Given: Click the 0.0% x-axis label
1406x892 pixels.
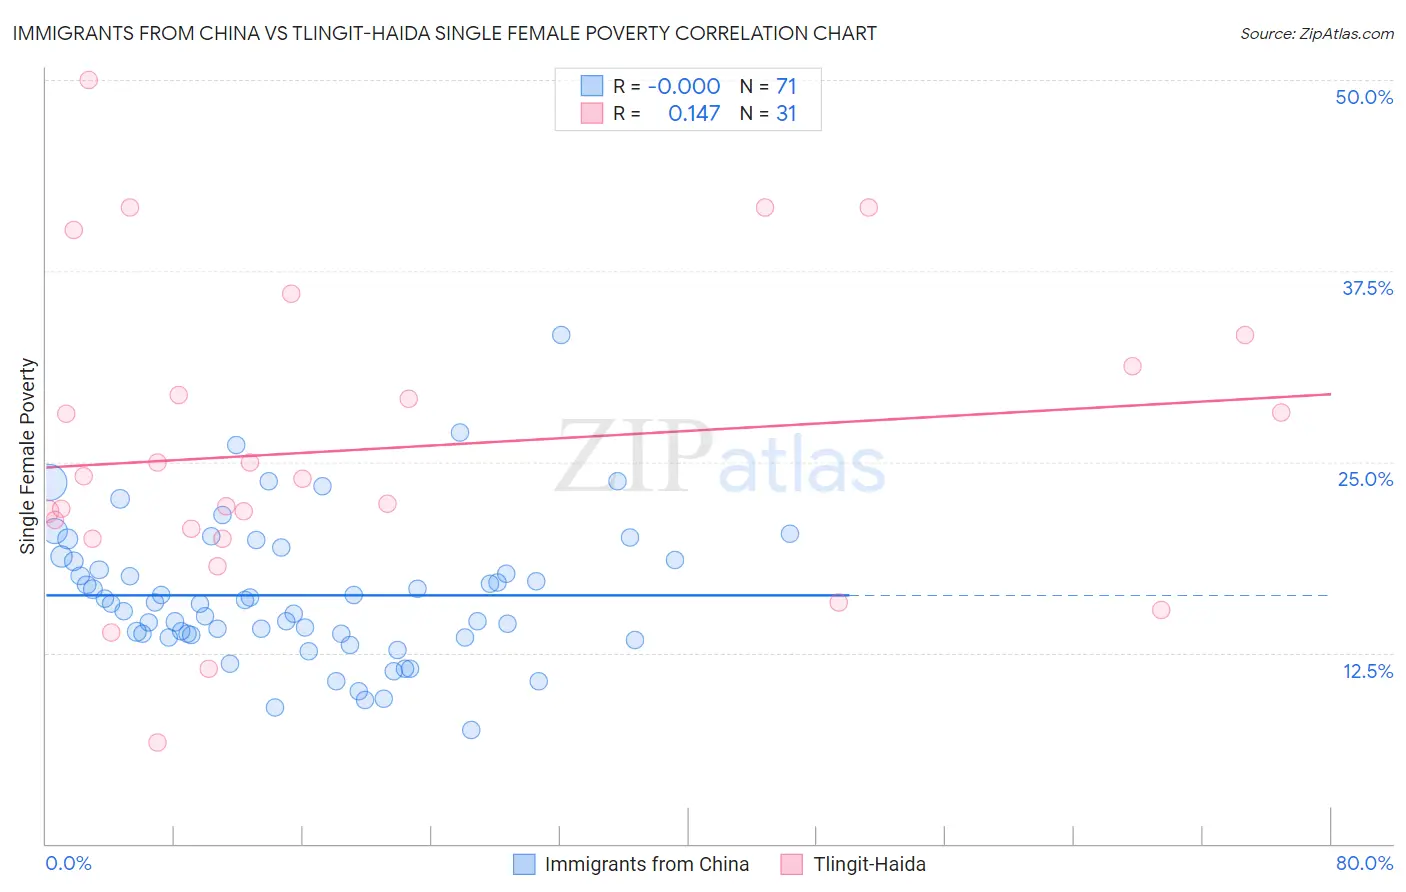Looking at the screenshot, I should coord(68,863).
